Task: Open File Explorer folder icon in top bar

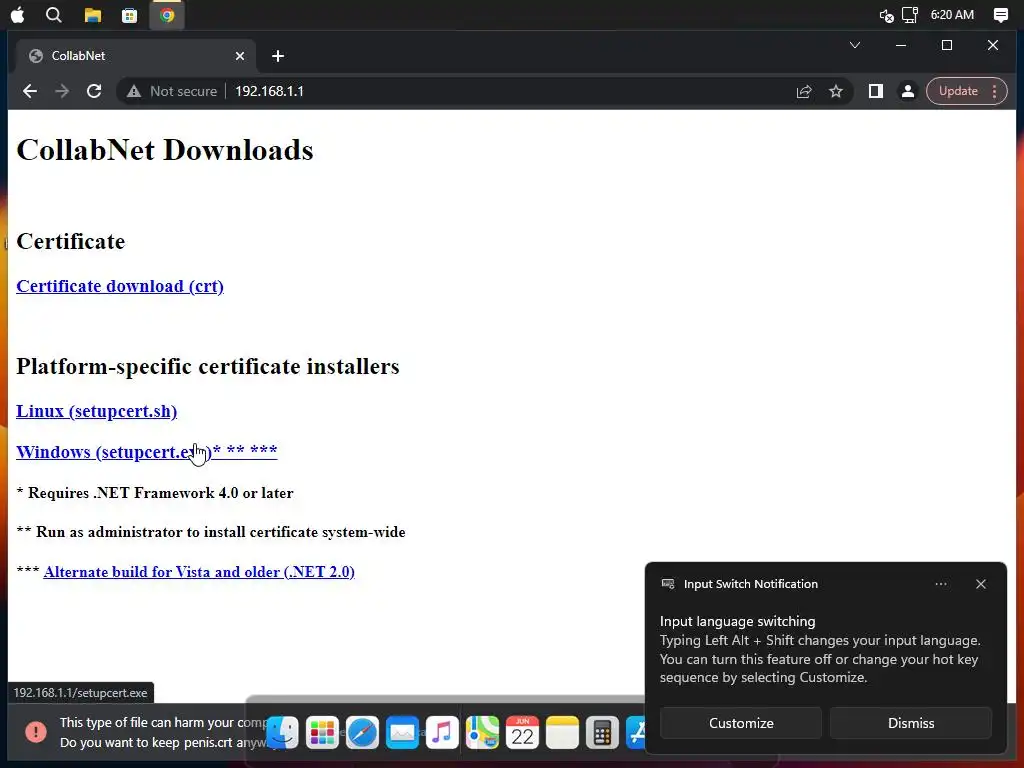Action: pos(93,15)
